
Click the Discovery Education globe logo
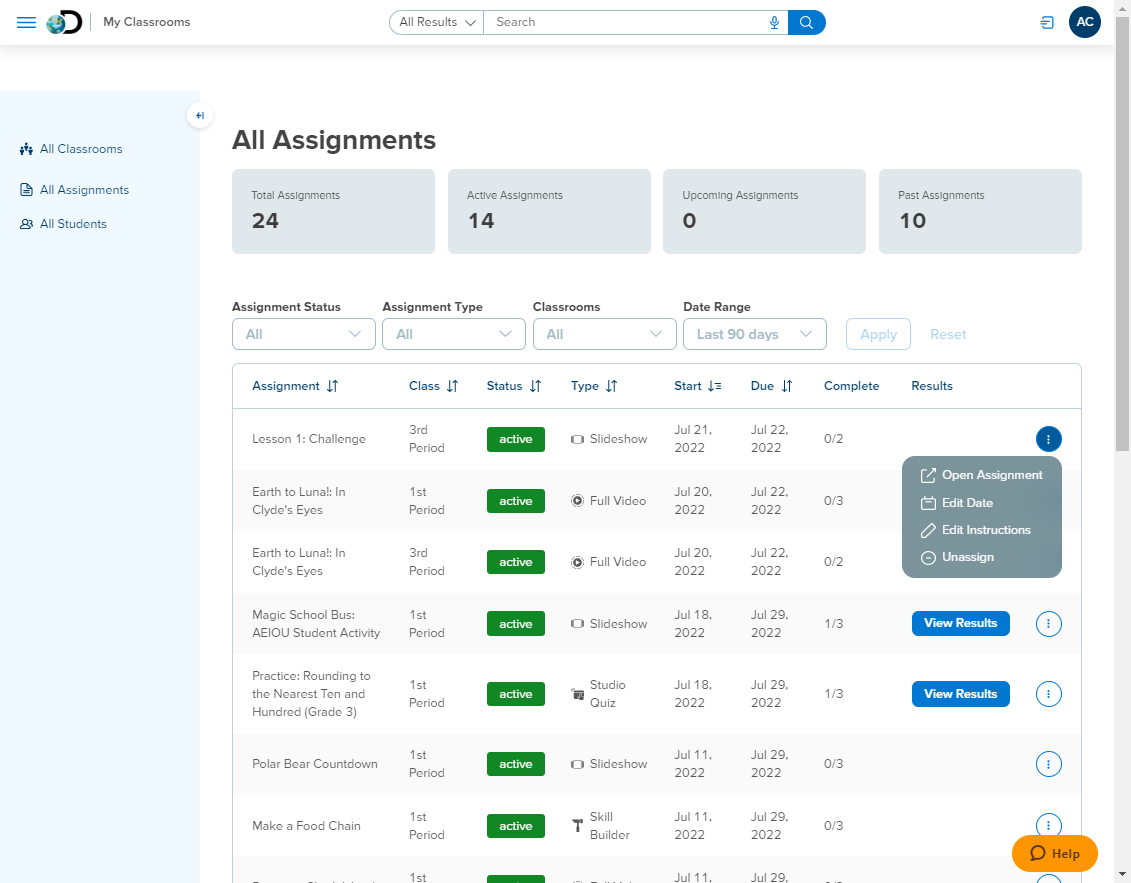click(63, 21)
